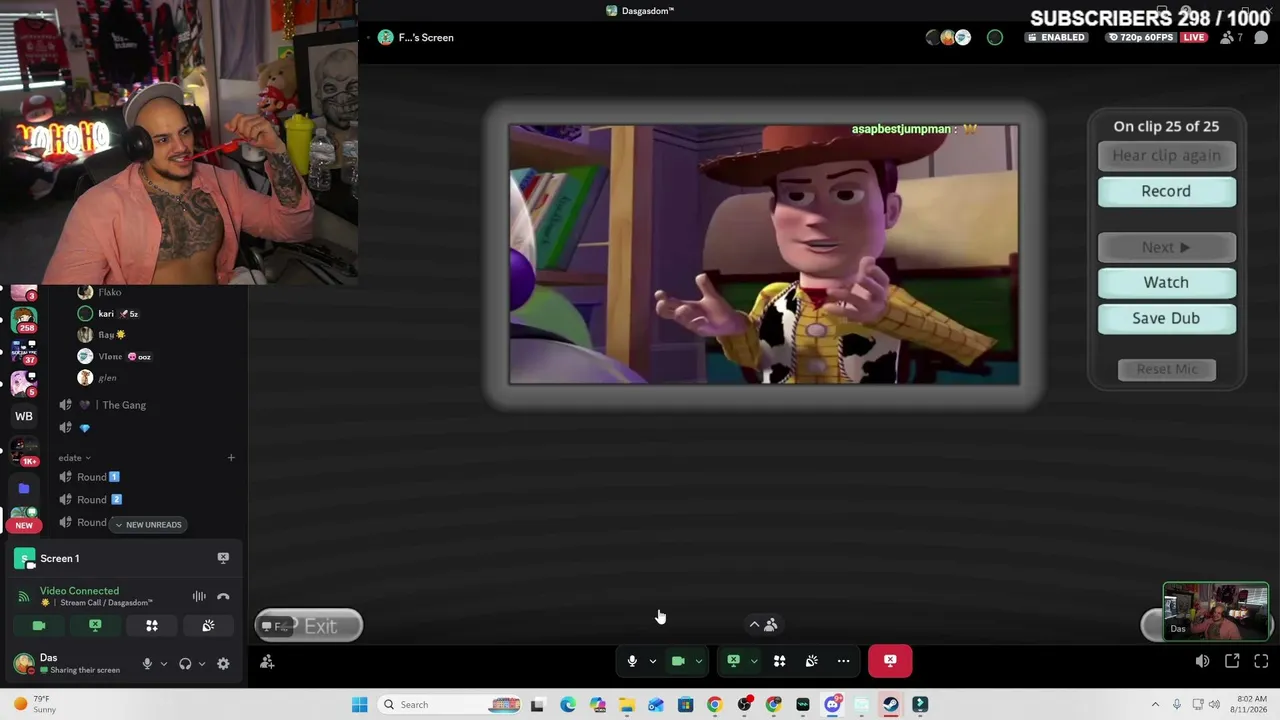Open Activities button in voice panel
The image size is (1280, 720).
pos(152,626)
